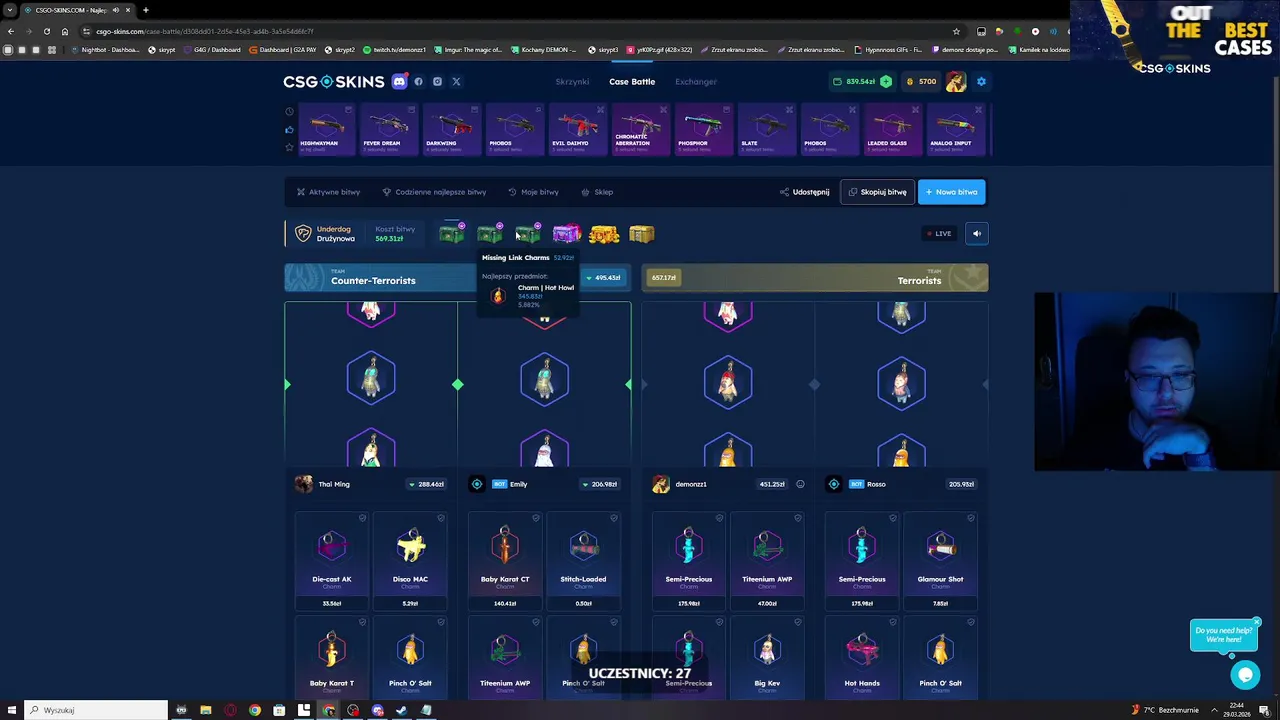The width and height of the screenshot is (1280, 720).
Task: Select the first green case icon
Action: click(x=452, y=234)
